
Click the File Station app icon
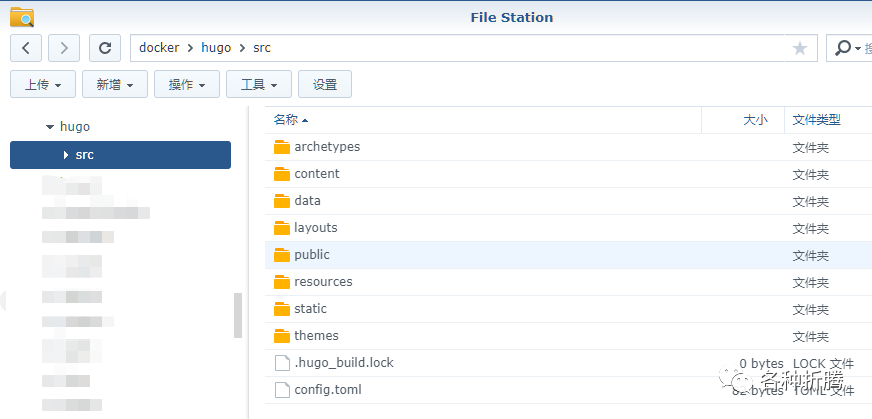(21, 17)
